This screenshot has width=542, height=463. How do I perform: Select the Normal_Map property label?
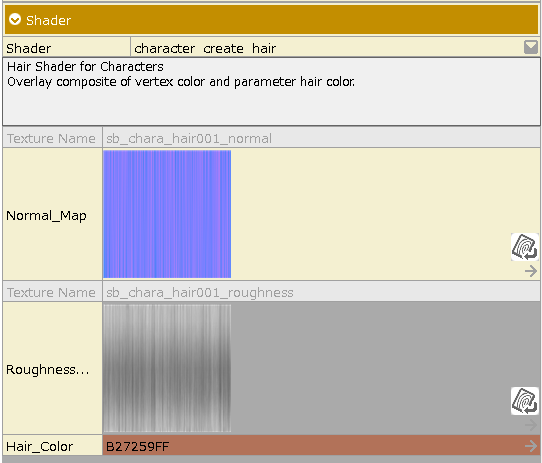pyautogui.click(x=46, y=216)
